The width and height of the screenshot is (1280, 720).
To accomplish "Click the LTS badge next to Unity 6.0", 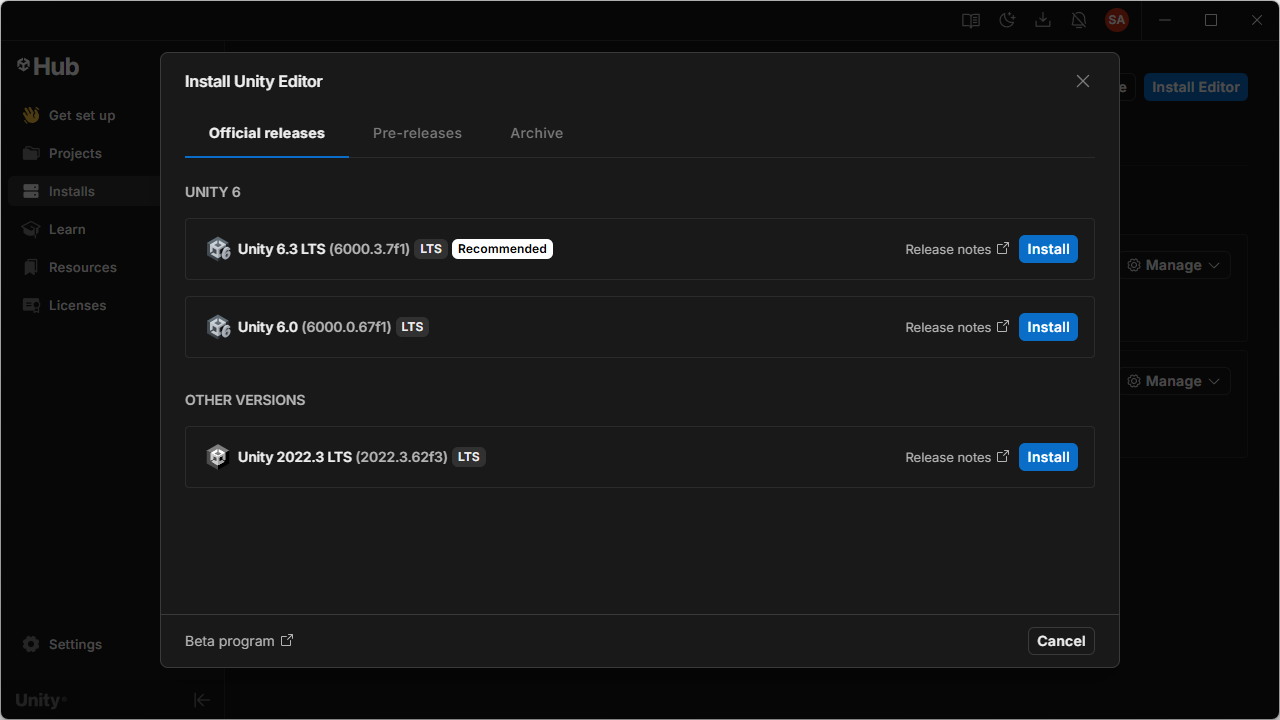I will (412, 327).
